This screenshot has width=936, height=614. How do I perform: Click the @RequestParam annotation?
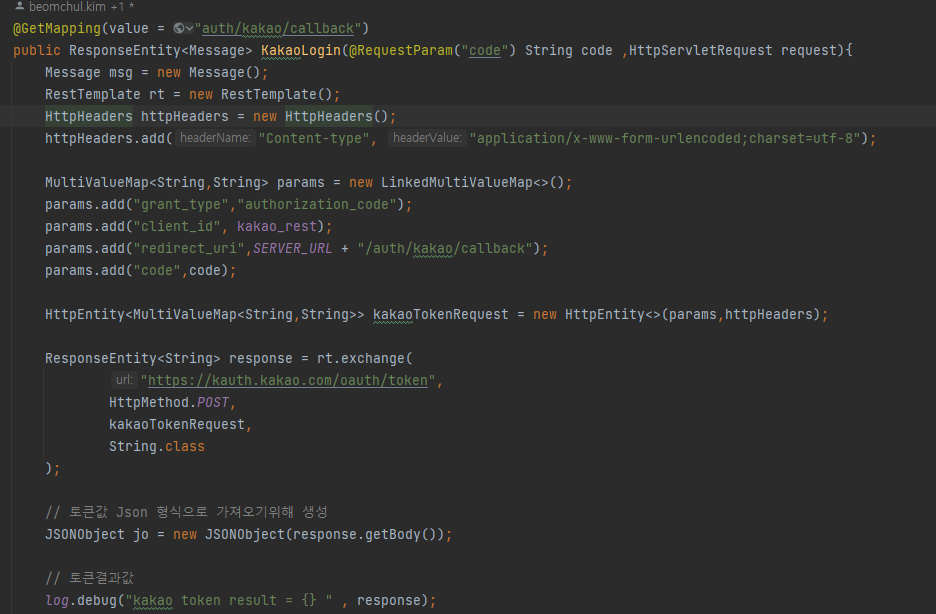401,51
